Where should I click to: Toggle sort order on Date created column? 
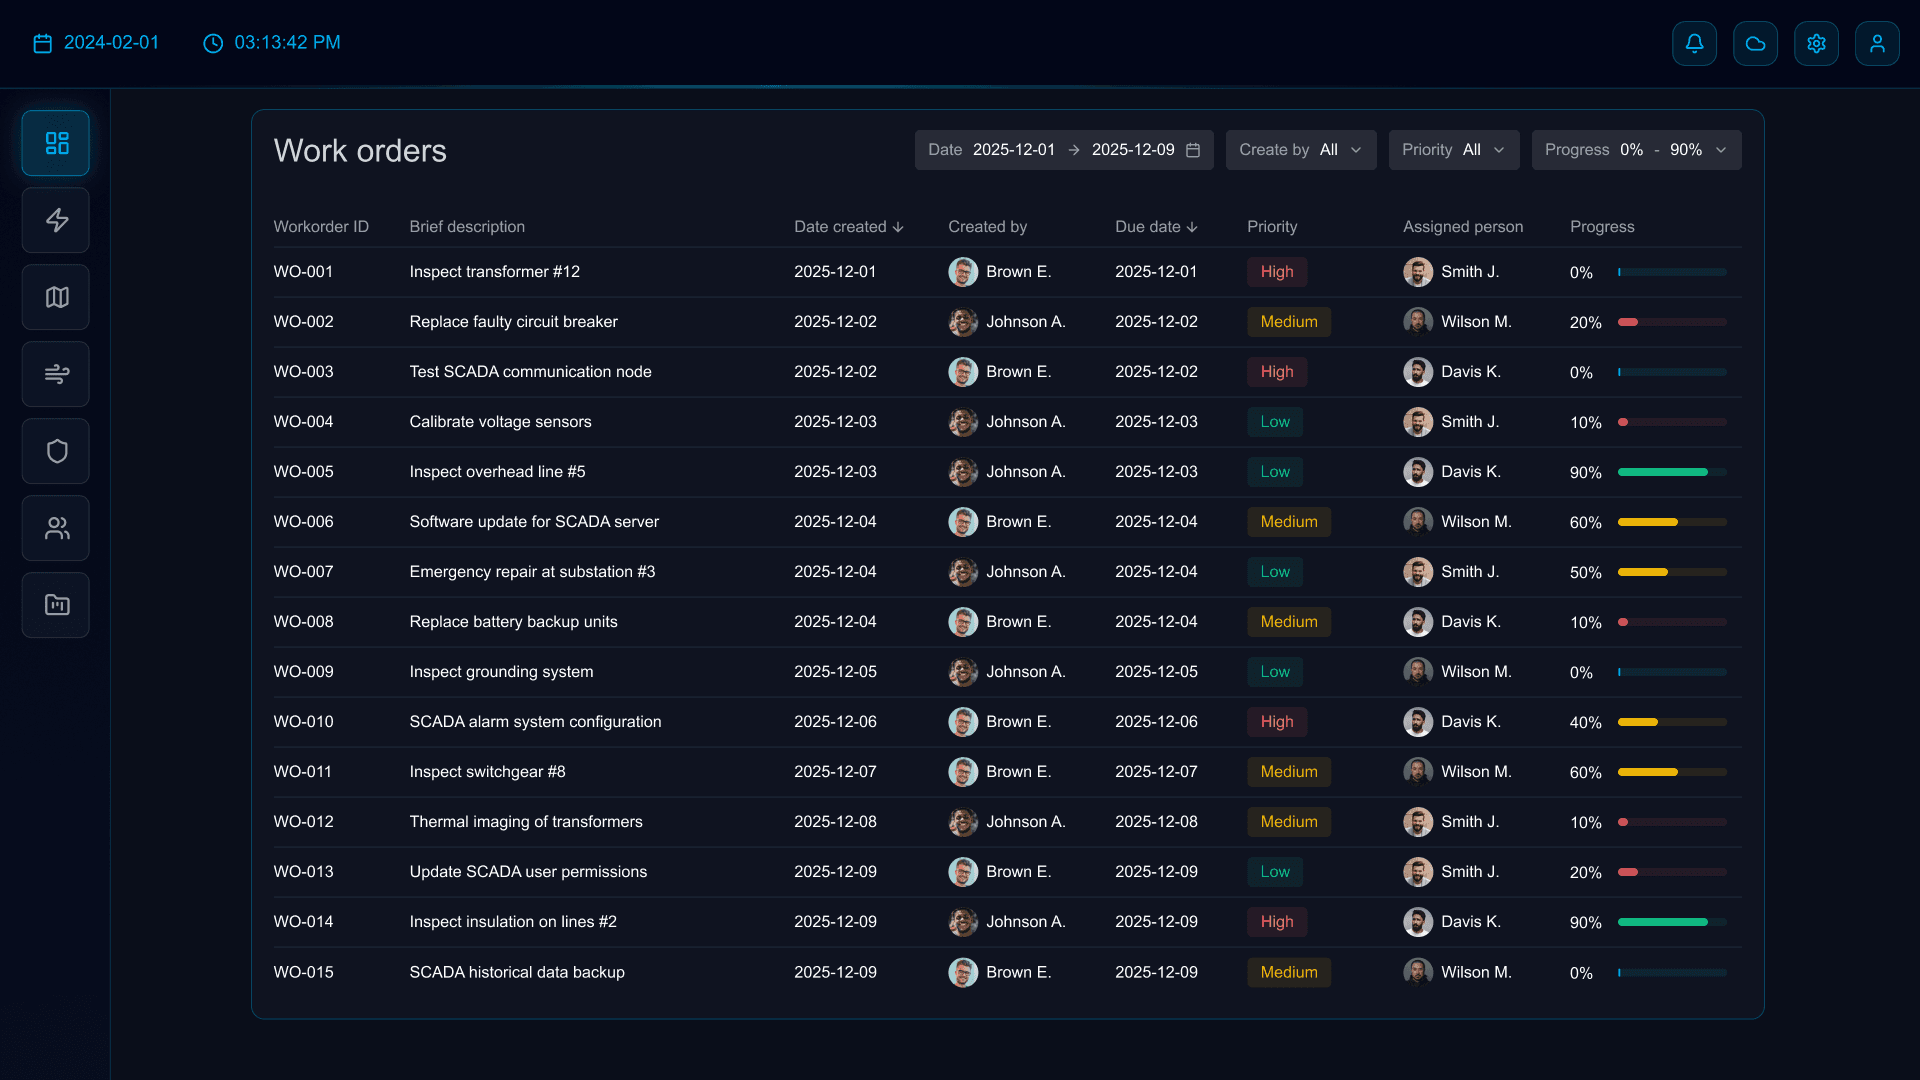pyautogui.click(x=898, y=227)
